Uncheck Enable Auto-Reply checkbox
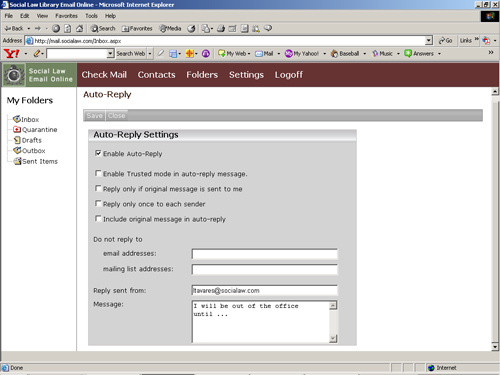This screenshot has width=500, height=375. click(98, 153)
